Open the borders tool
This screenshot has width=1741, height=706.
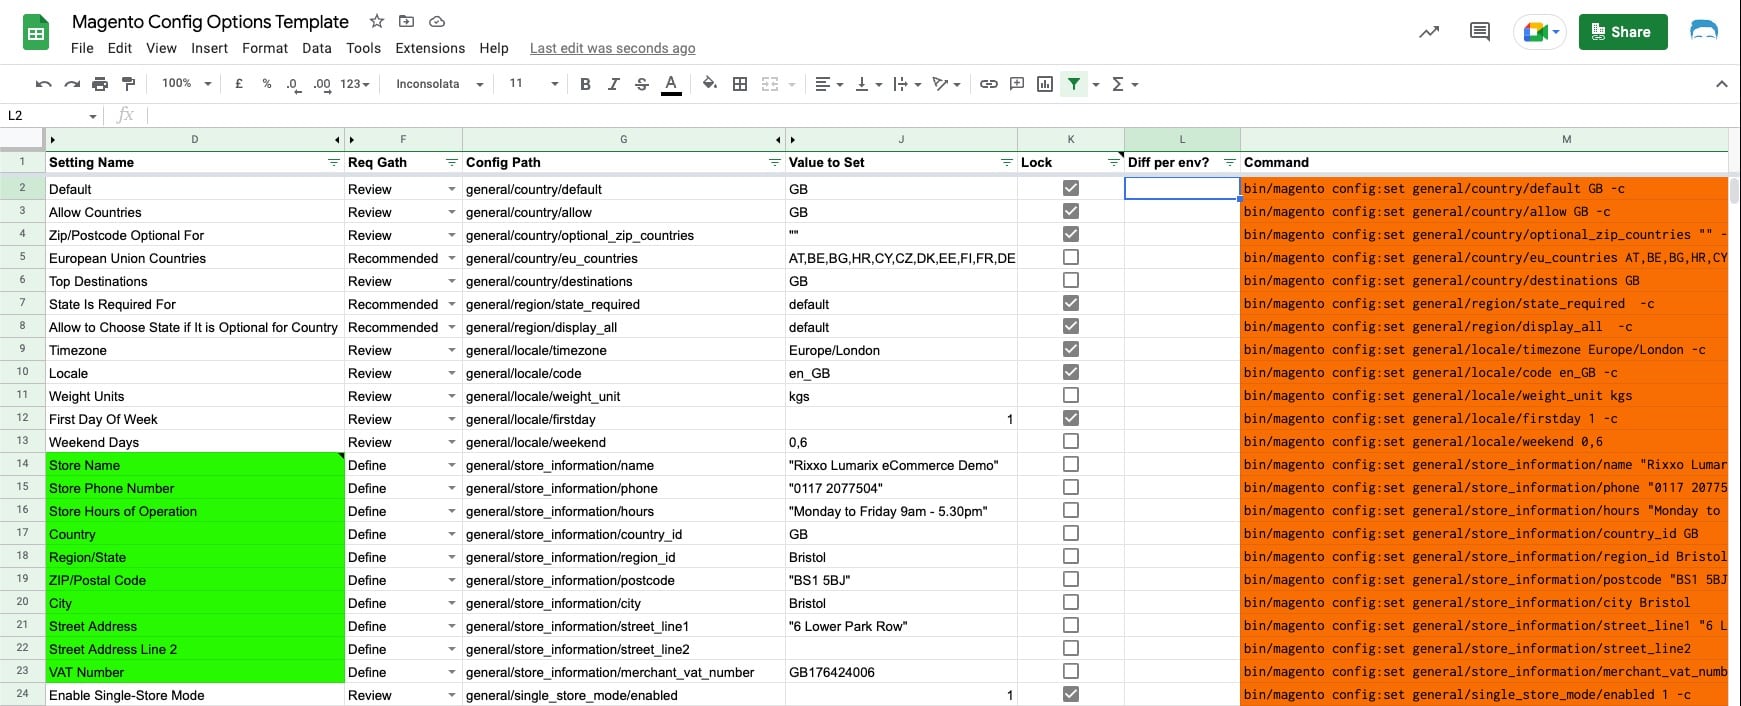740,84
